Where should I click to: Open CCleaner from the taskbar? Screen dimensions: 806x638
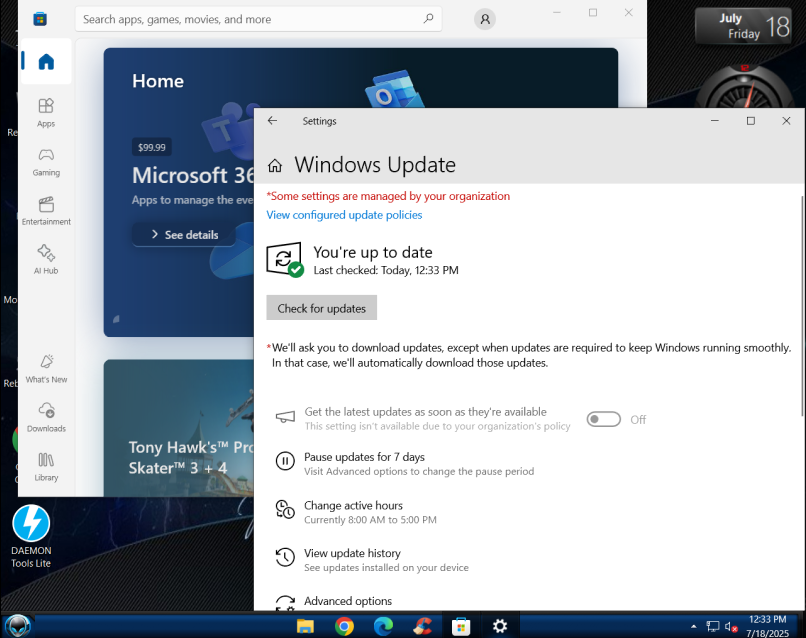coord(422,626)
